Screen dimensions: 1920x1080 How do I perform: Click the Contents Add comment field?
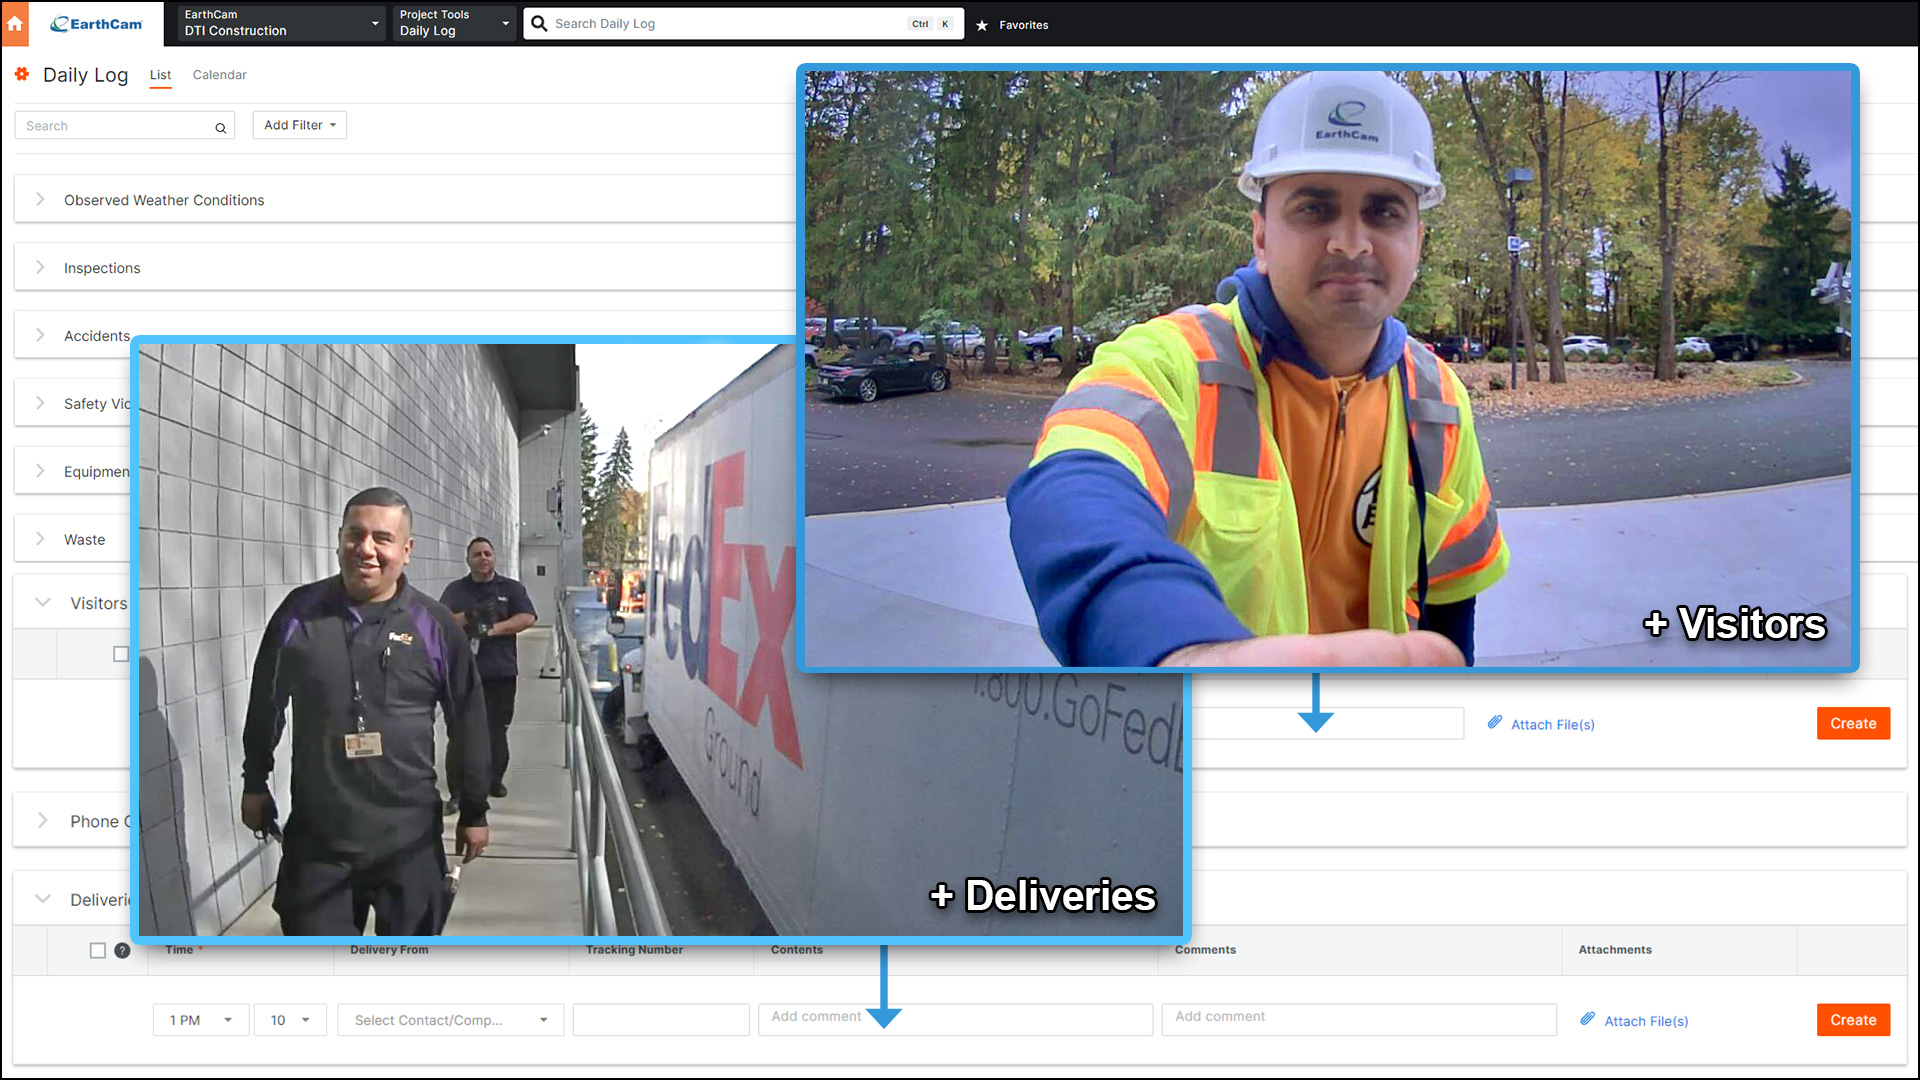click(x=955, y=1020)
